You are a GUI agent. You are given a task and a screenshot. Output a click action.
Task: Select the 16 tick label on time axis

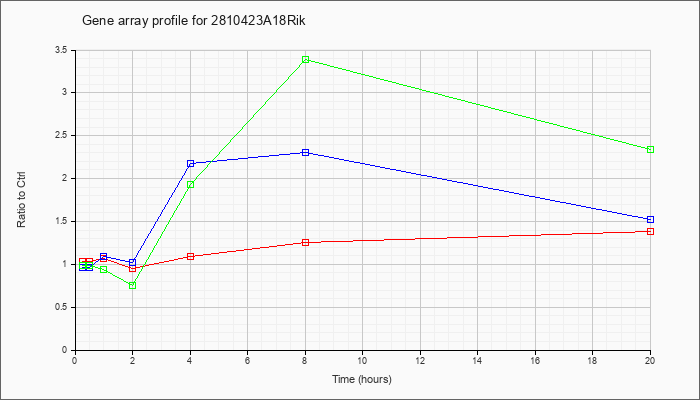pos(535,359)
